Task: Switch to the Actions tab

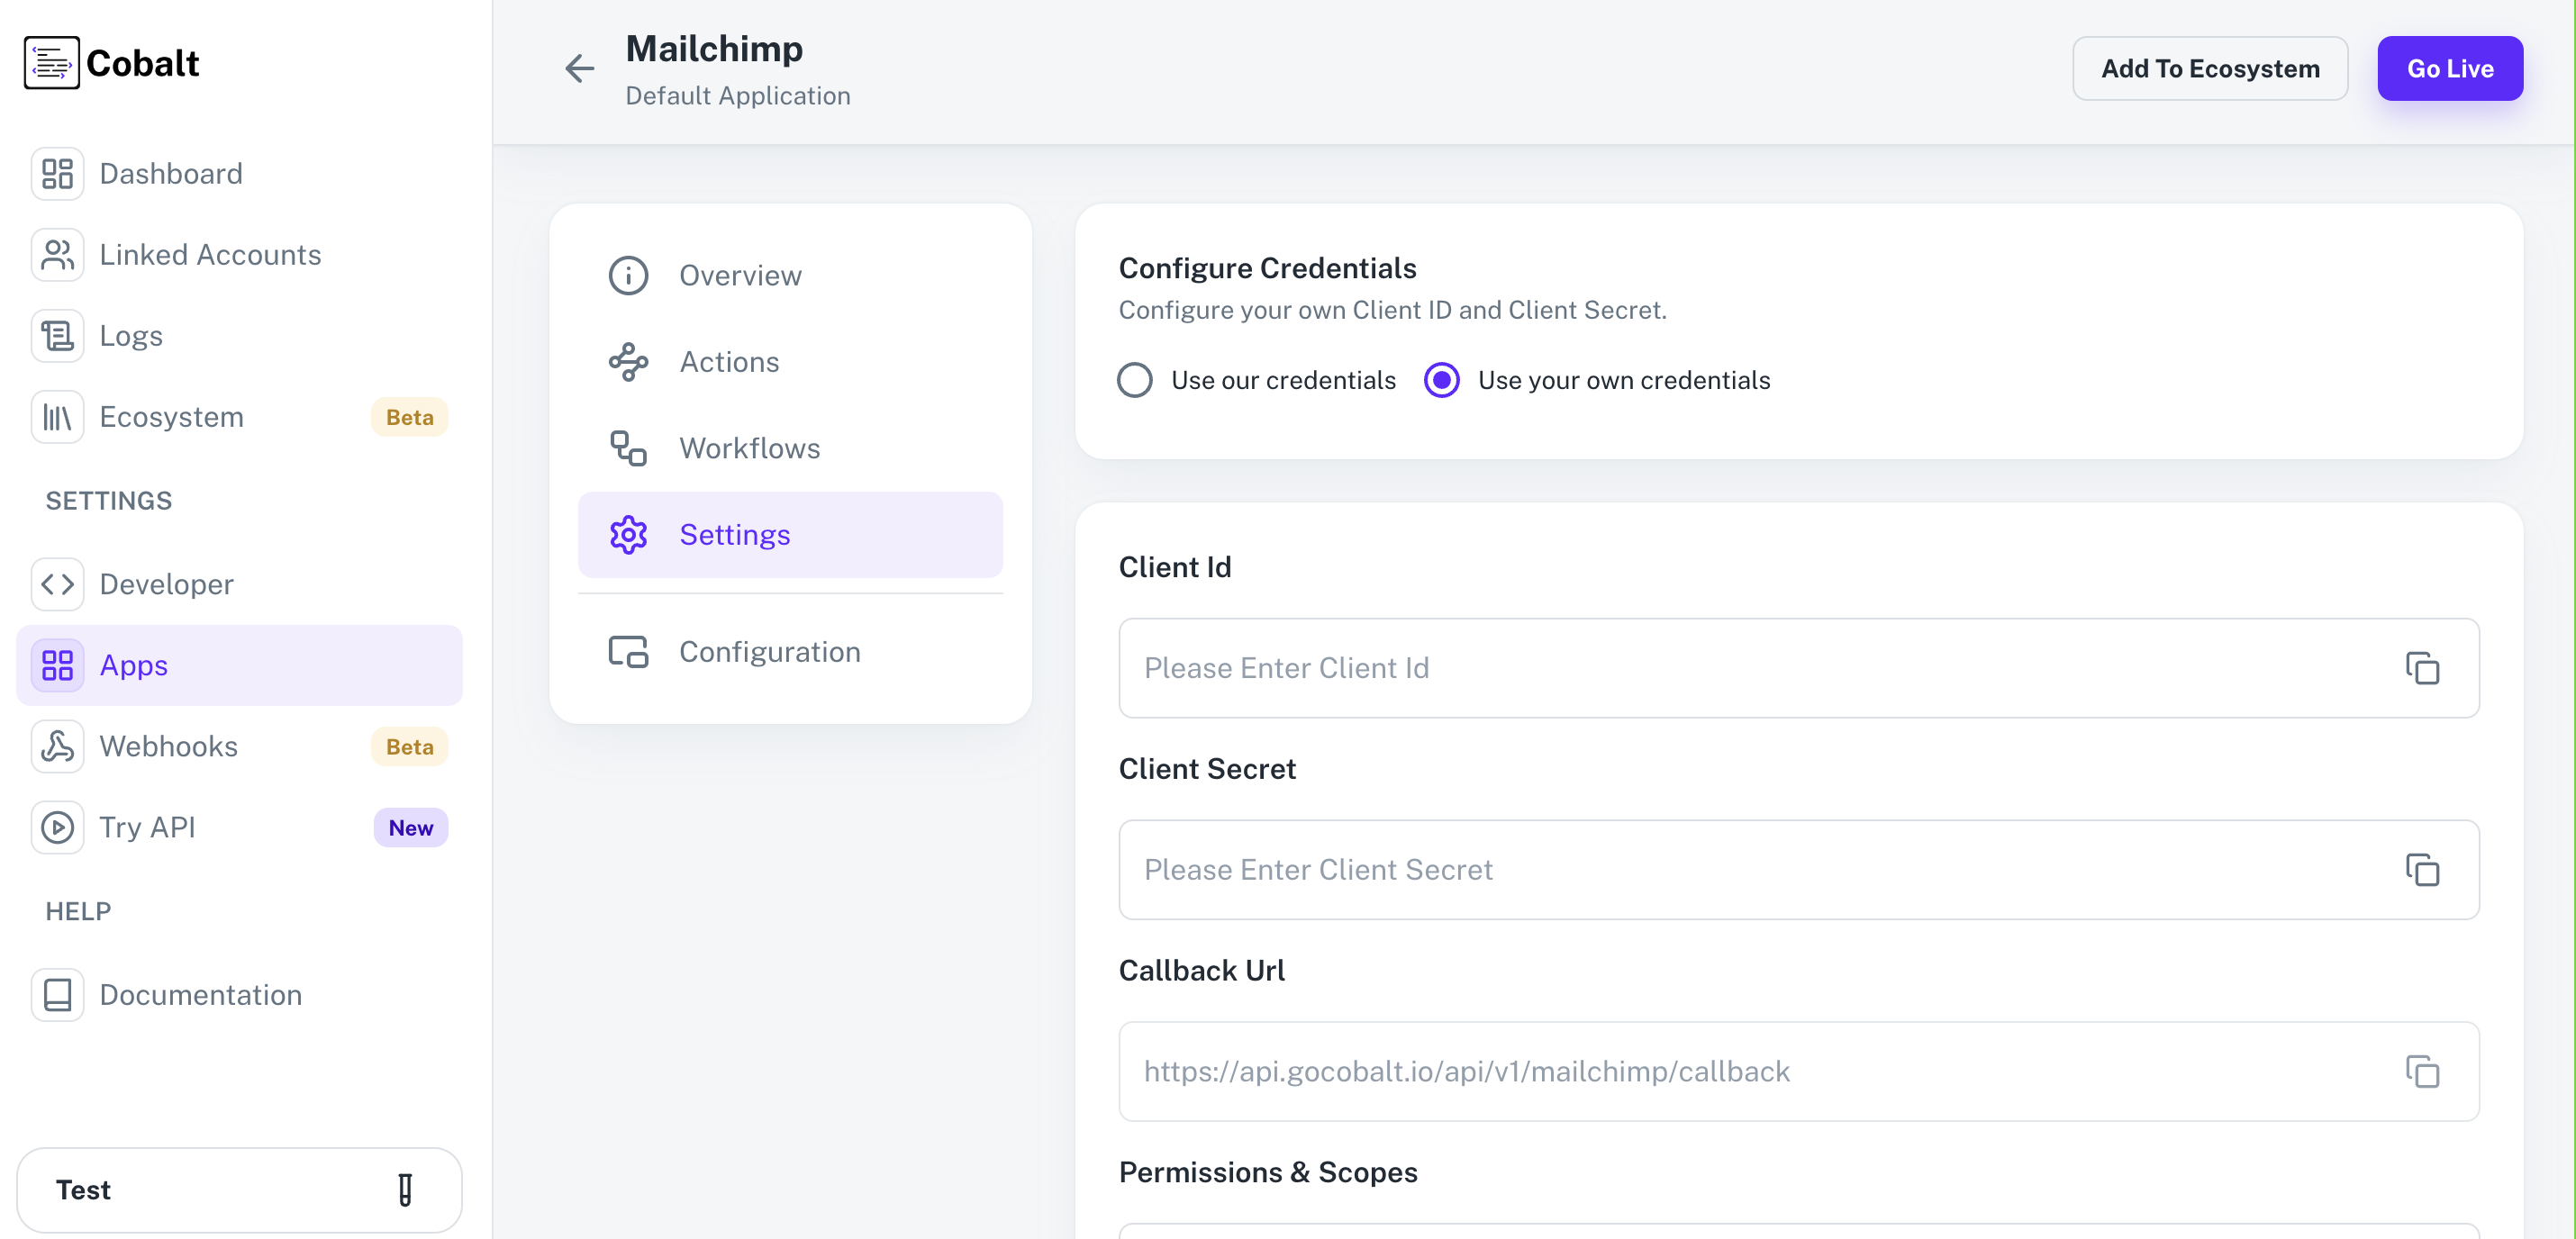Action: tap(729, 362)
